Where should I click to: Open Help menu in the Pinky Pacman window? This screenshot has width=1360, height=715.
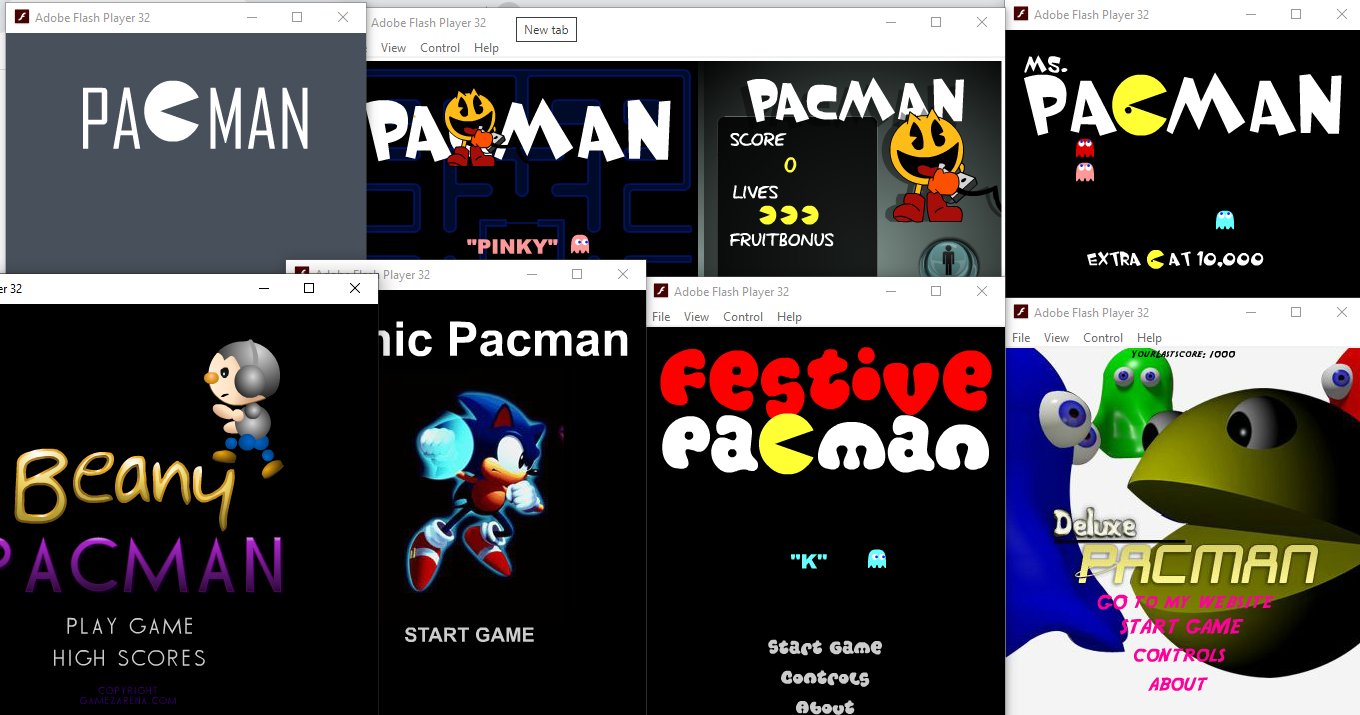coord(486,48)
